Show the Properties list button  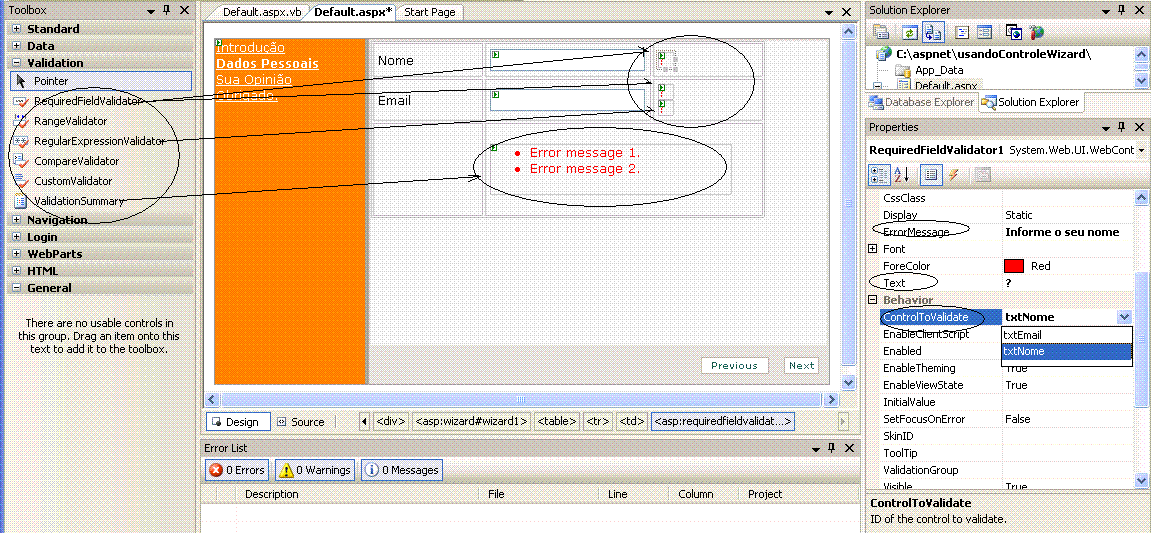click(x=930, y=175)
